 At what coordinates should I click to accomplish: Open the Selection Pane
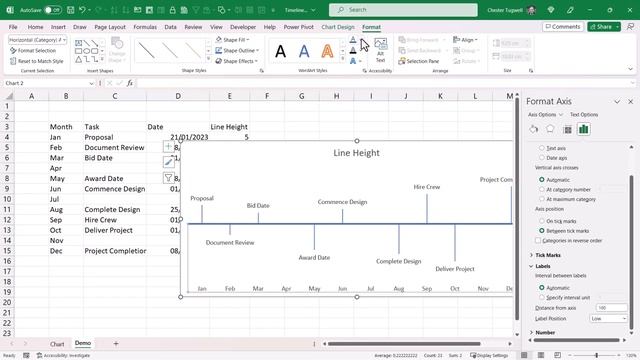[x=419, y=61]
